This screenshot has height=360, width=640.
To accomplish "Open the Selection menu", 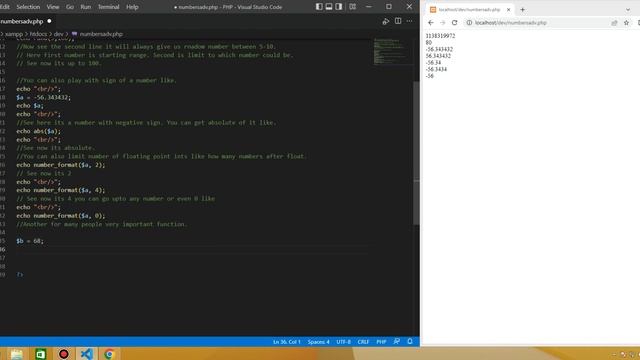I will point(28,7).
